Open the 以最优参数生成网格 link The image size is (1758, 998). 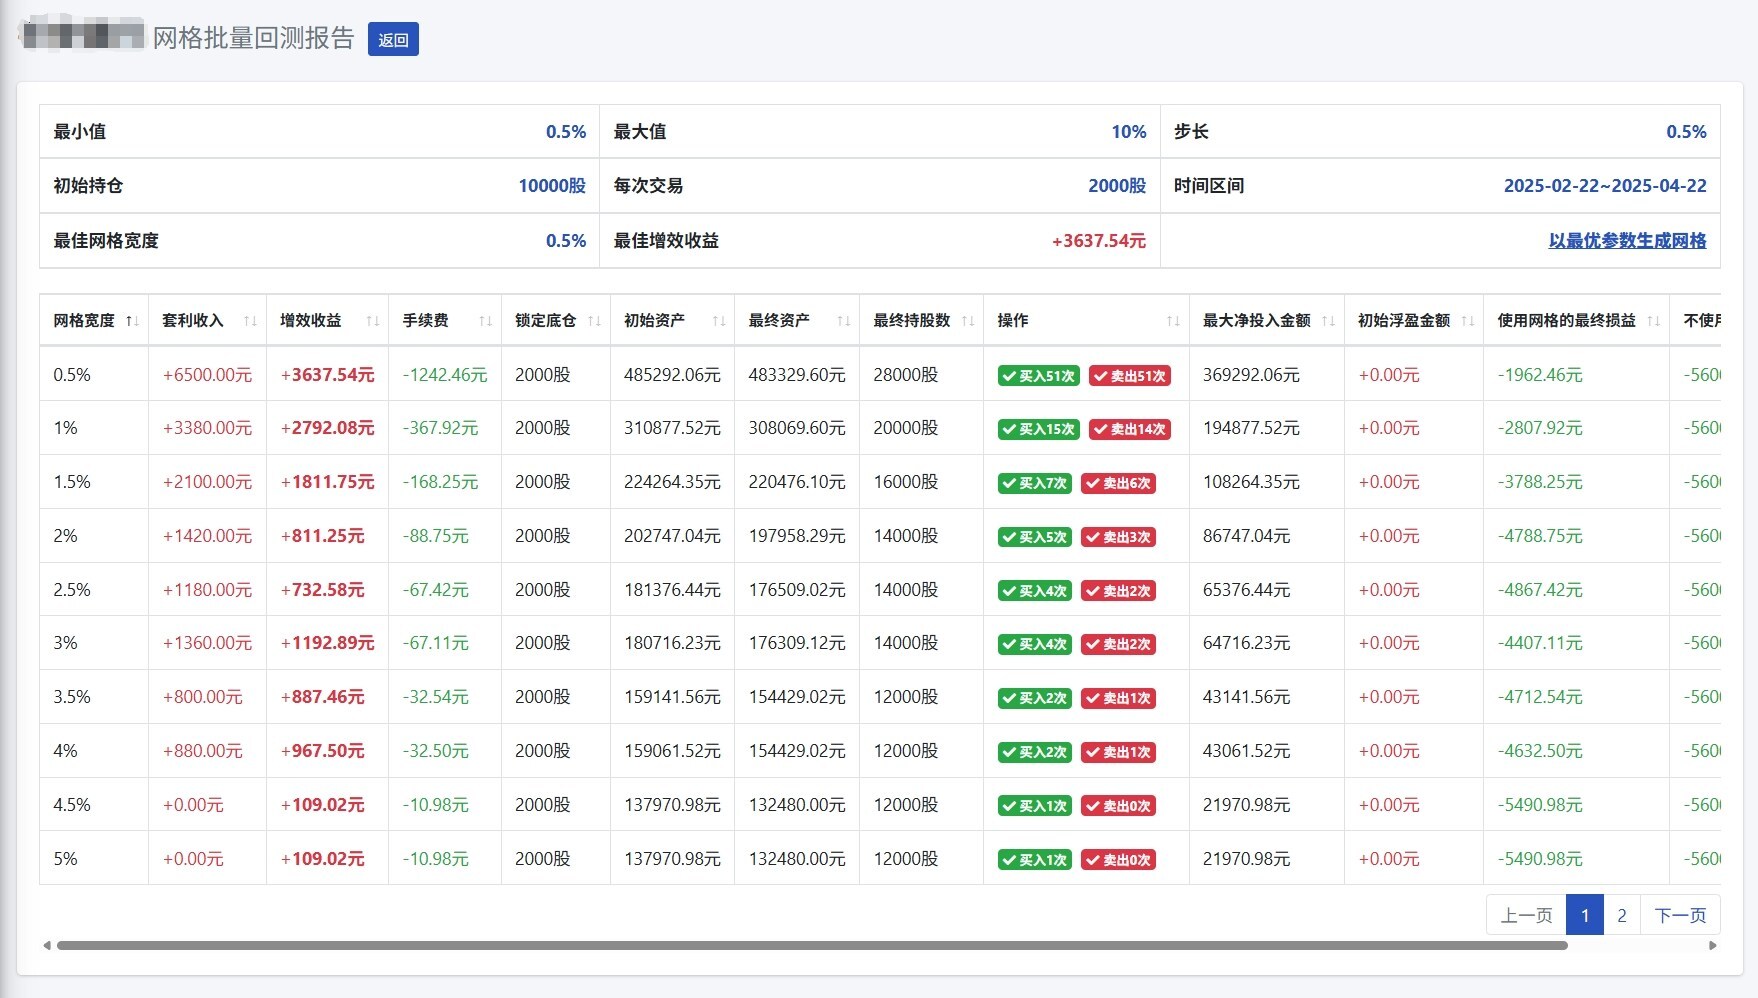tap(1627, 241)
